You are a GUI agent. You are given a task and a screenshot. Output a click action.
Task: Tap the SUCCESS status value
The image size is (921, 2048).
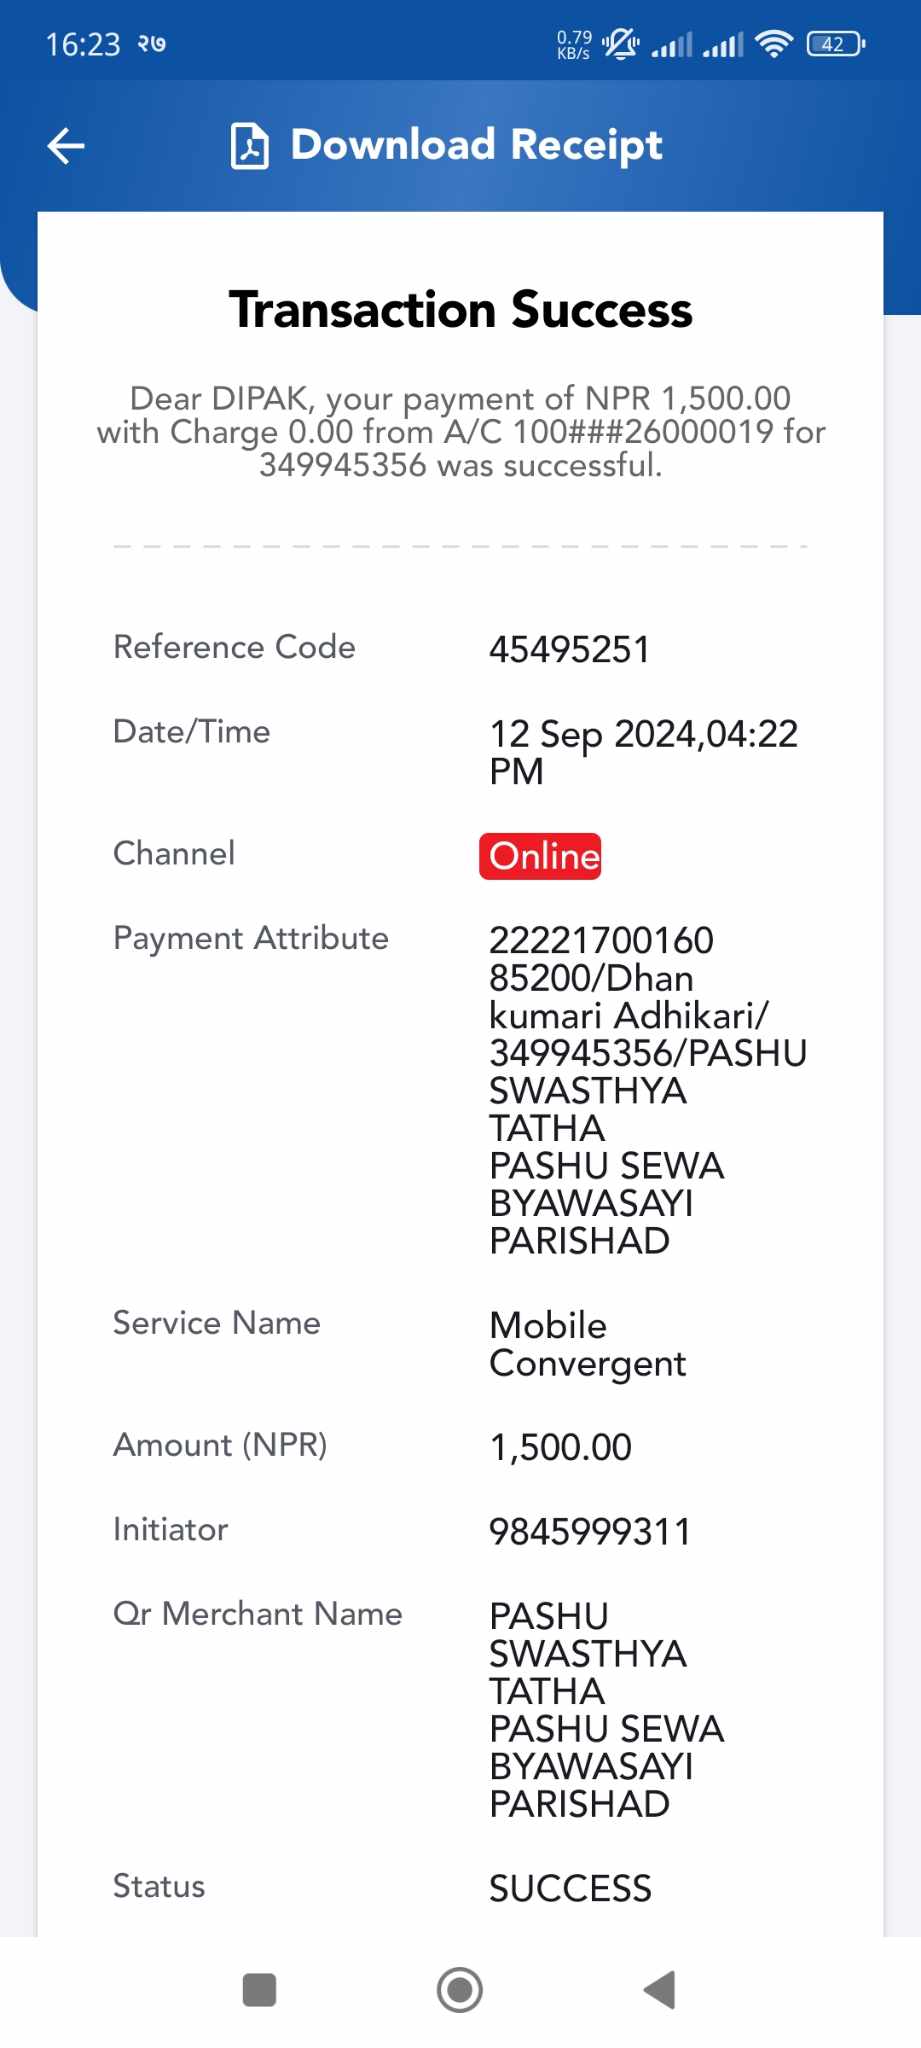570,1888
